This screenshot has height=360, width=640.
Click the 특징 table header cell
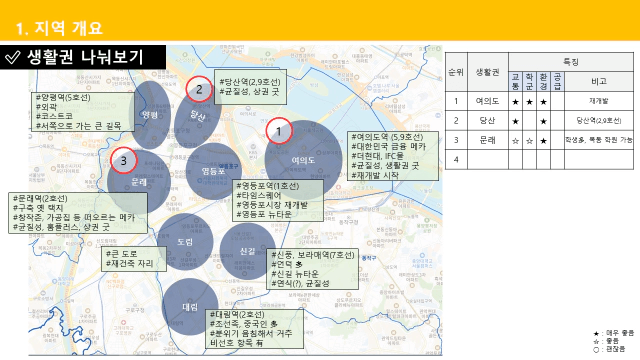(571, 62)
